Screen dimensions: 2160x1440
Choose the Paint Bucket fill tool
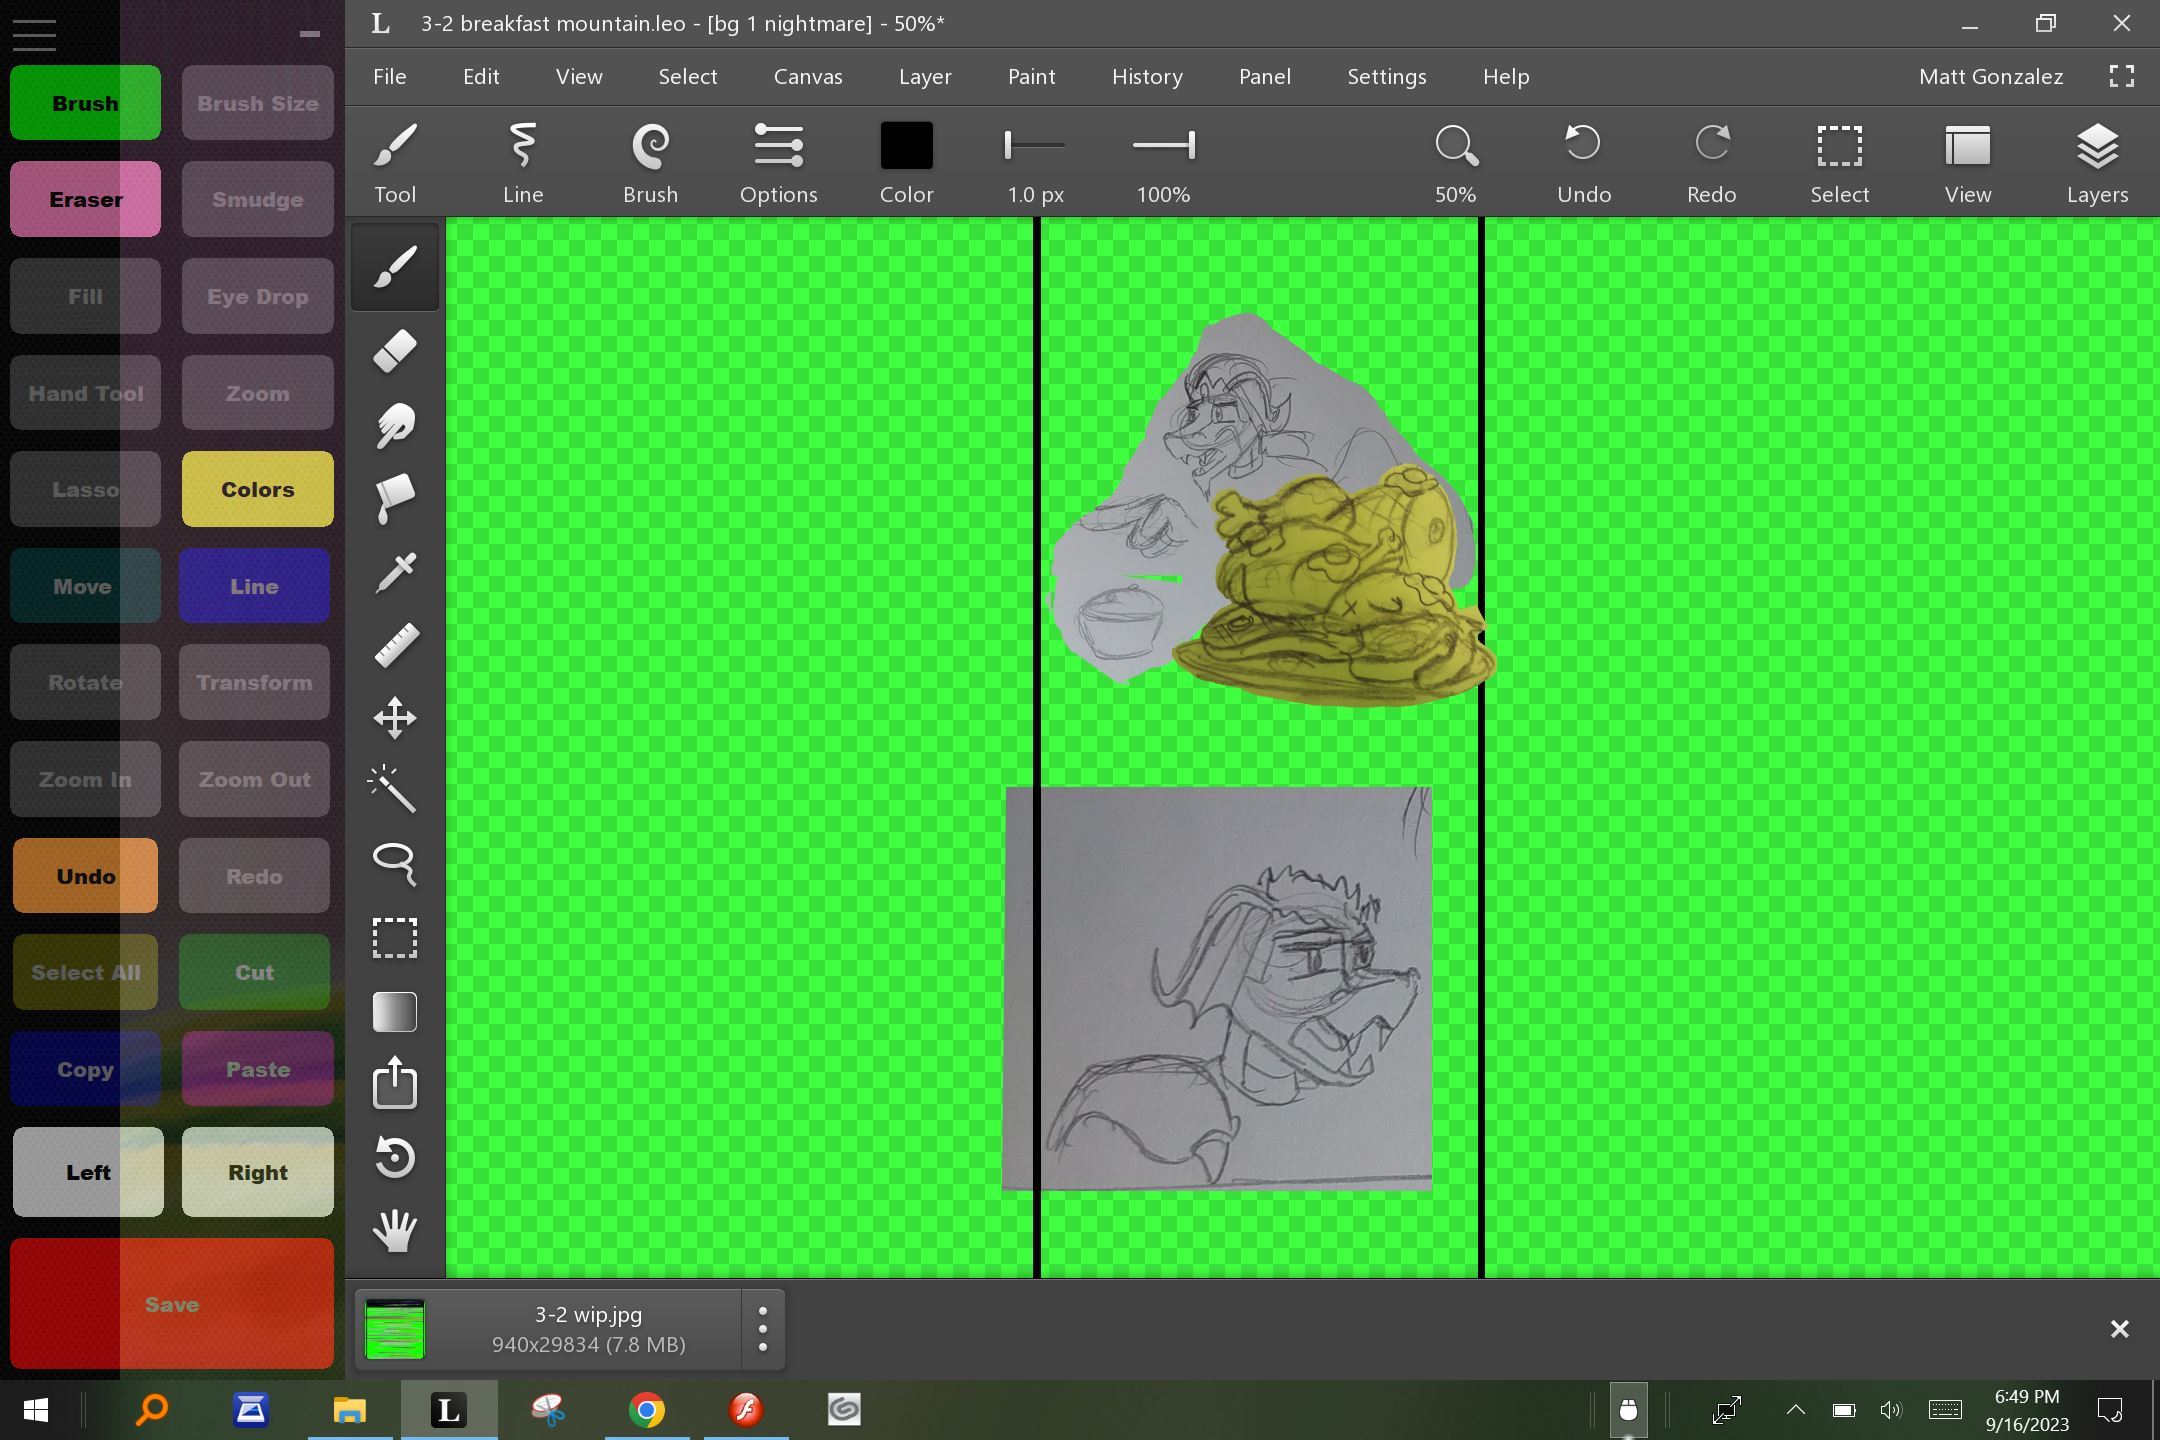(394, 498)
